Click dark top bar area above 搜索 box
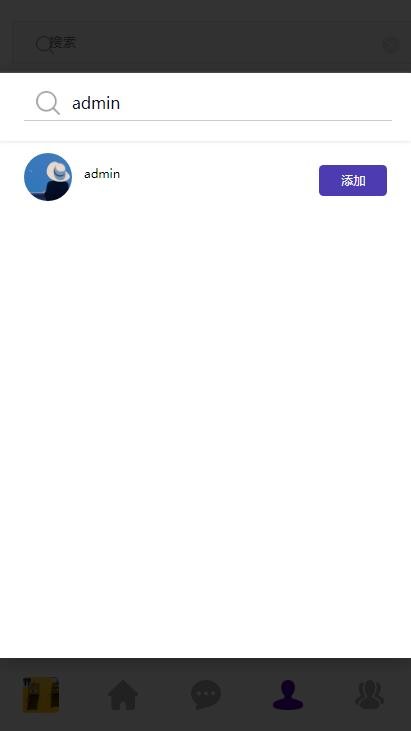The height and width of the screenshot is (731, 411). [x=206, y=11]
